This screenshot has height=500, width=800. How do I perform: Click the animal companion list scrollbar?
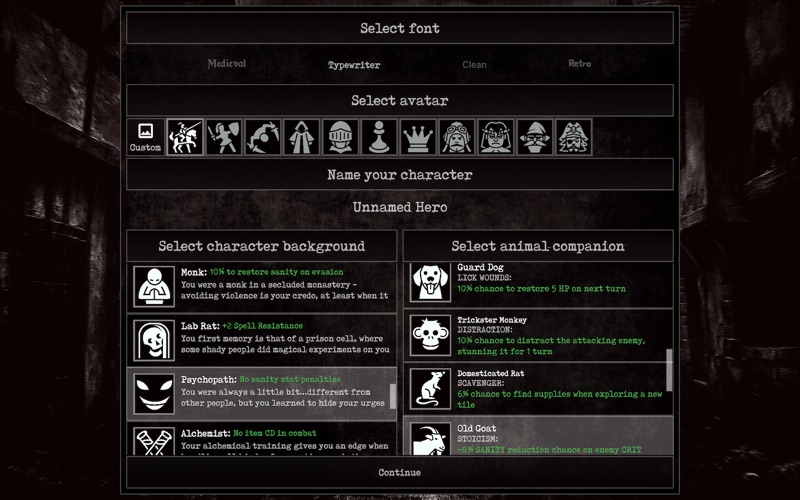669,370
